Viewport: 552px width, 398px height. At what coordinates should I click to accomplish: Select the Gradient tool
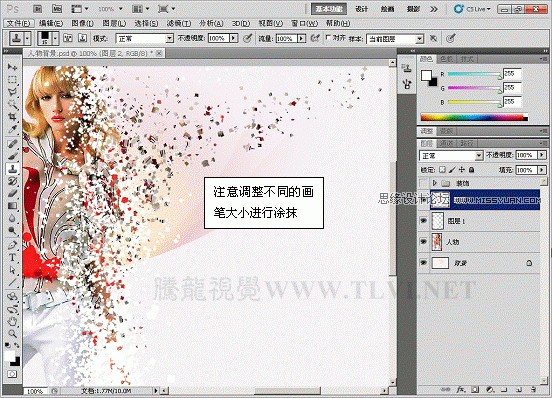tap(12, 206)
